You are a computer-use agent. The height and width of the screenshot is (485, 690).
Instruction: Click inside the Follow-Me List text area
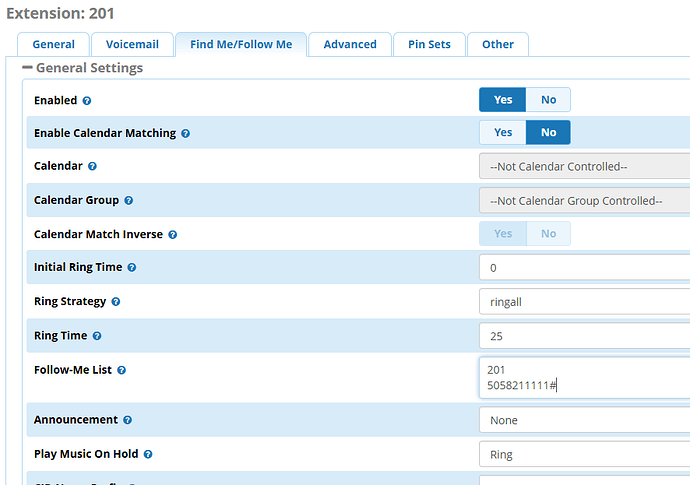point(584,378)
